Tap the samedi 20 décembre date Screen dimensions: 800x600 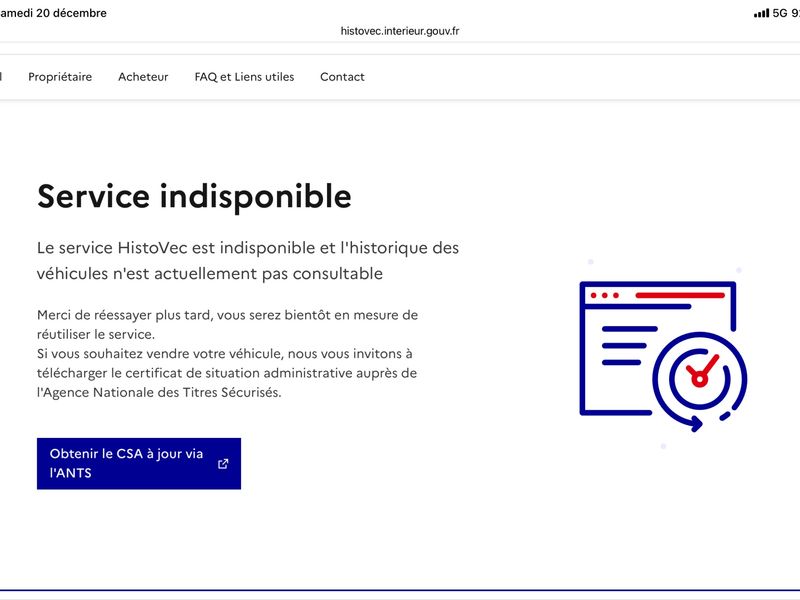pyautogui.click(x=55, y=13)
